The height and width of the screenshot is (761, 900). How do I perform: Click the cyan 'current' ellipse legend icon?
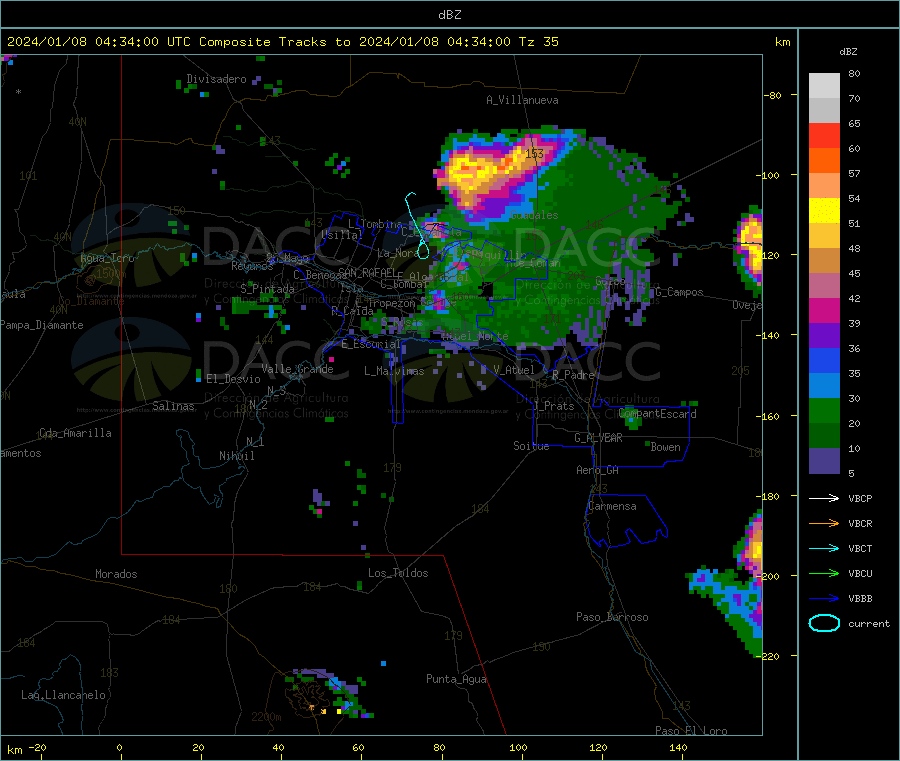coord(824,623)
